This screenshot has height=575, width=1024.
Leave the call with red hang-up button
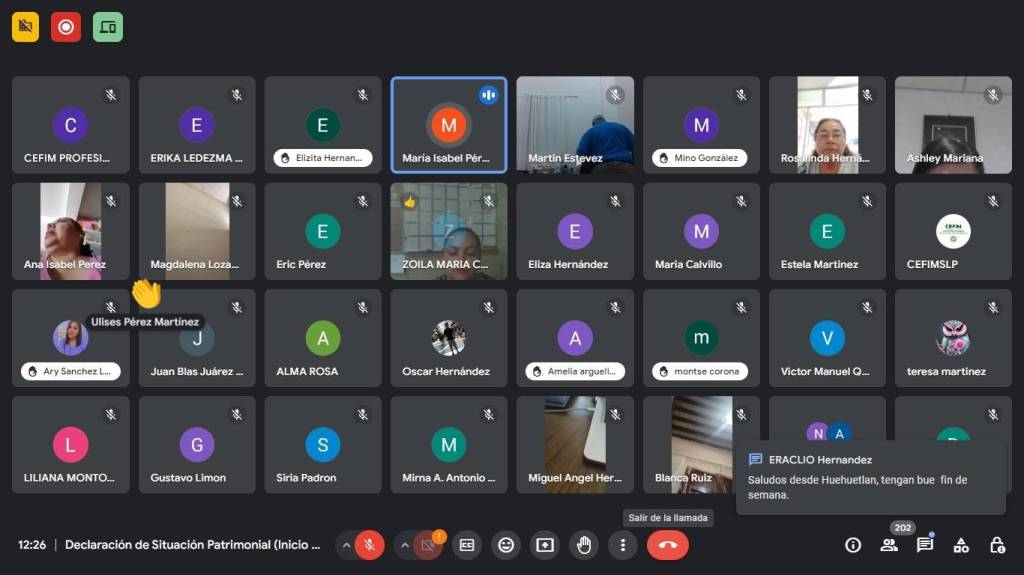pos(668,545)
